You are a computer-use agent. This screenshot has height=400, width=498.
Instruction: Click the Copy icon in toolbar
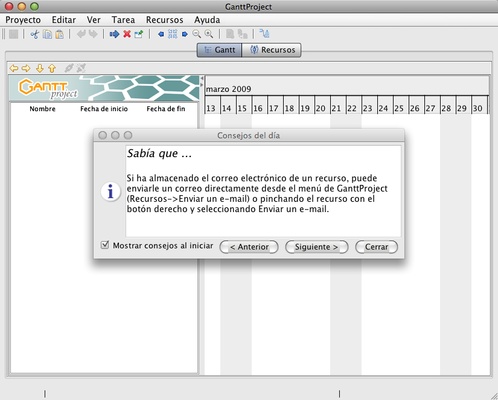point(47,34)
